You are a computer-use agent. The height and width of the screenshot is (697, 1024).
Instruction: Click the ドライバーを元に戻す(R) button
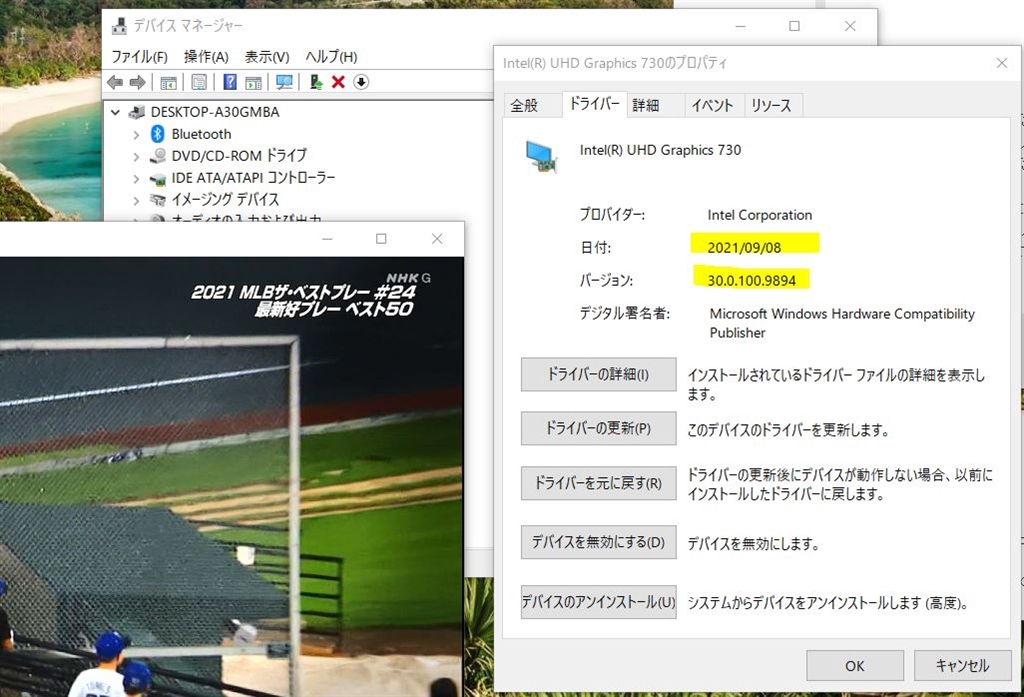(598, 483)
